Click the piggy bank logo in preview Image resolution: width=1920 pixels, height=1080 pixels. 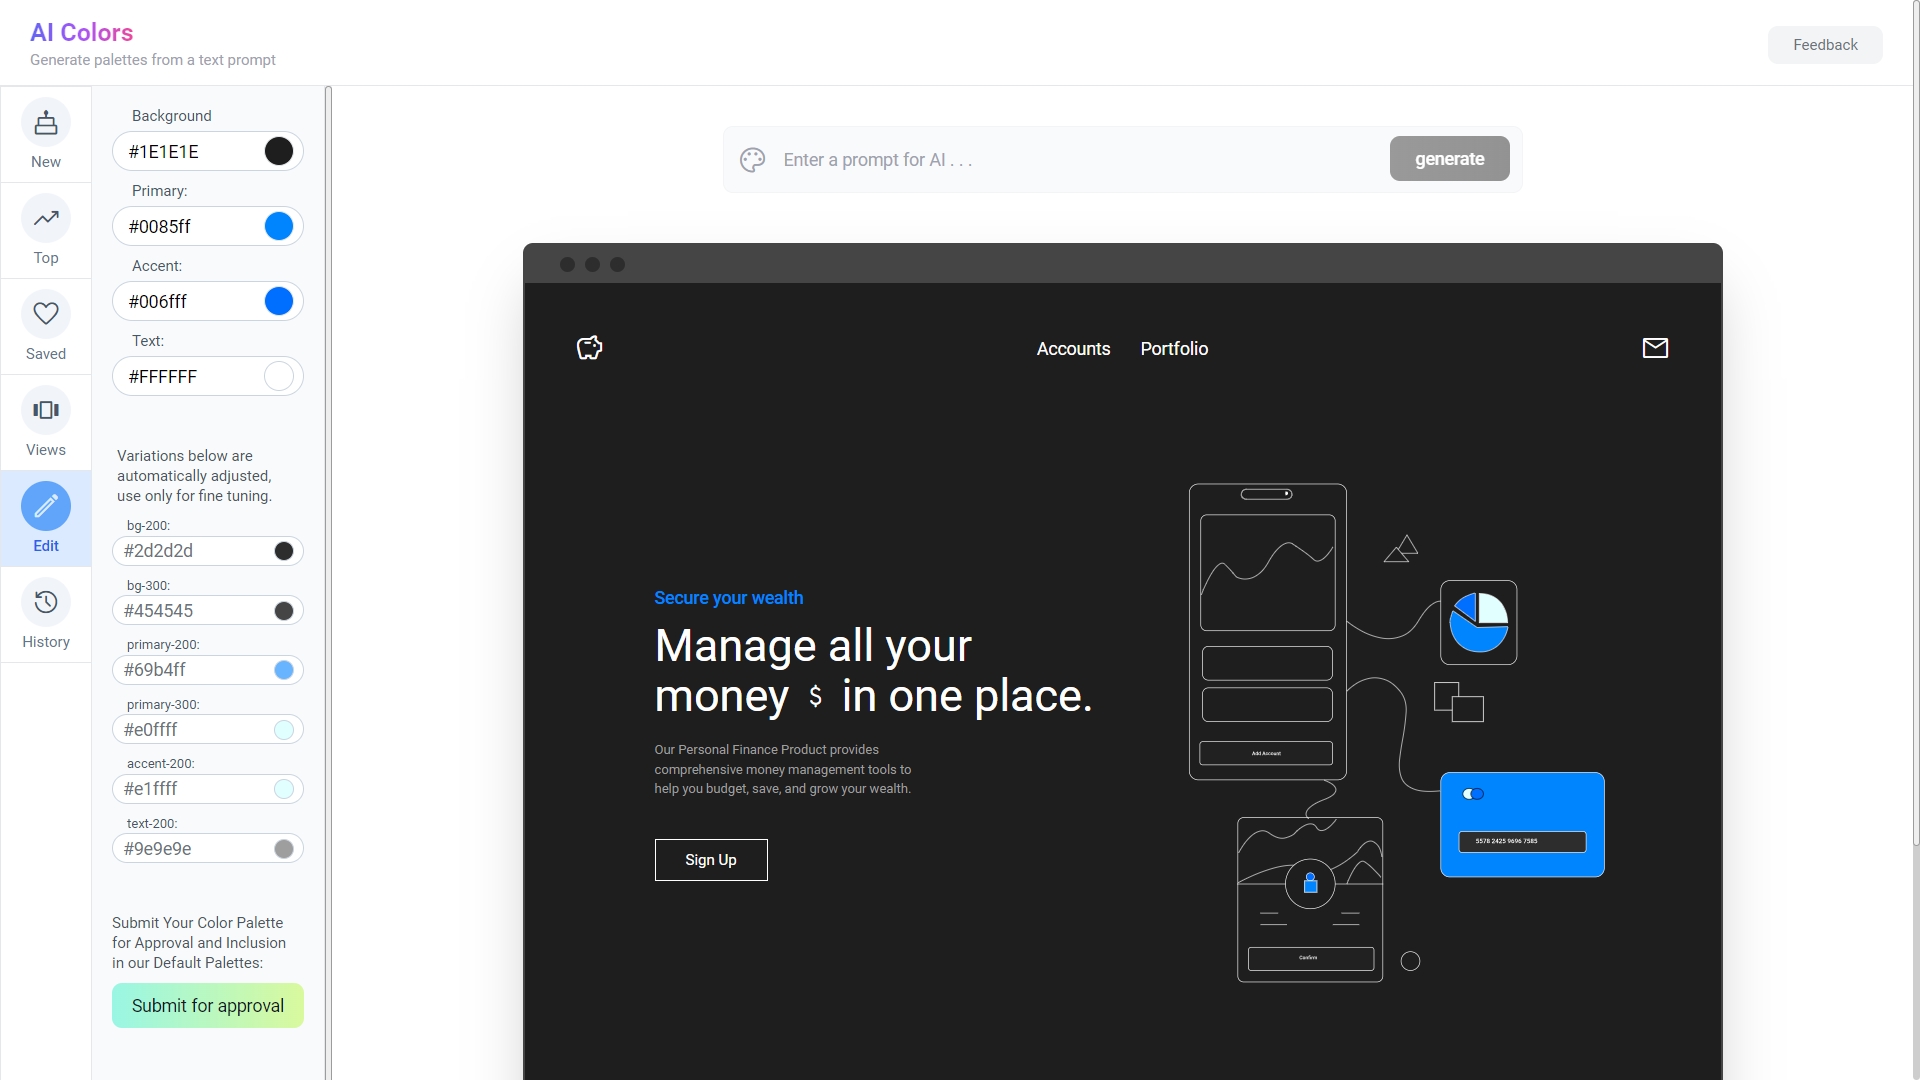pyautogui.click(x=590, y=348)
